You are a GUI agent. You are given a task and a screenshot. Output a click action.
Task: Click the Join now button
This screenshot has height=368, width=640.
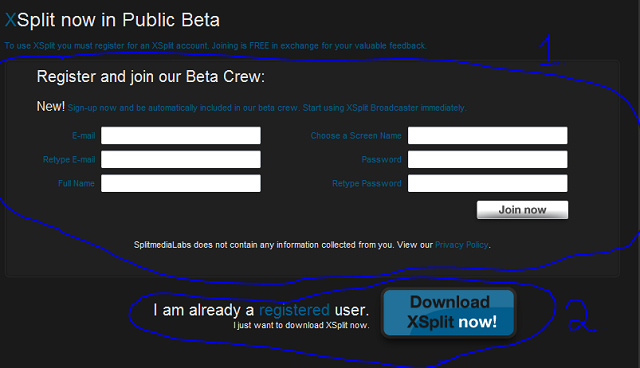point(522,210)
